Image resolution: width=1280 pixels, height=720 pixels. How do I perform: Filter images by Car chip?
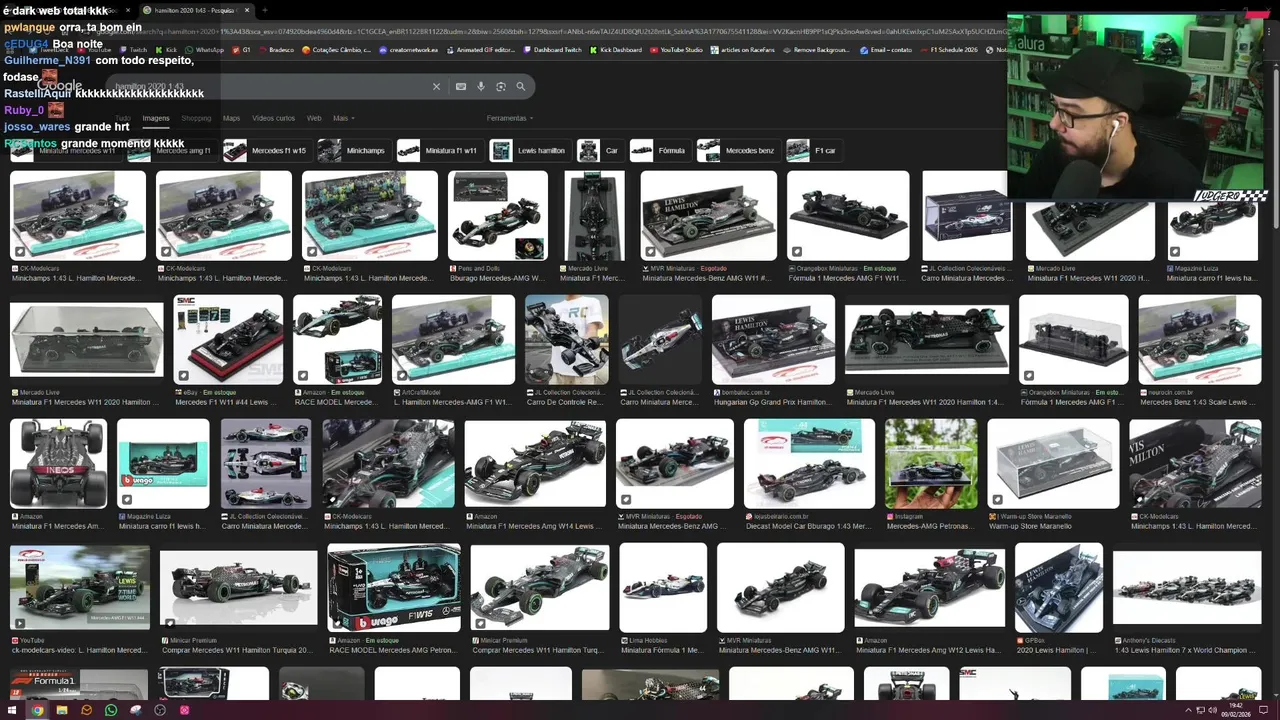[x=599, y=150]
